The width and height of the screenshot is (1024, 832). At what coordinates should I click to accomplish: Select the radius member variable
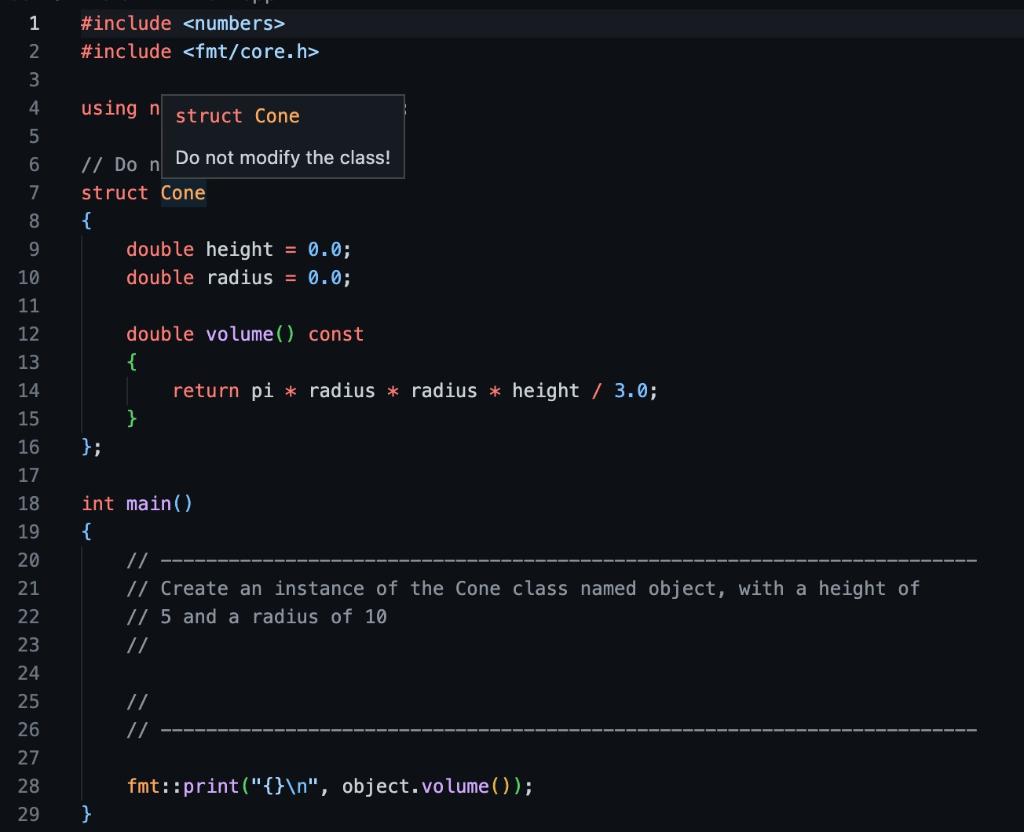[237, 277]
